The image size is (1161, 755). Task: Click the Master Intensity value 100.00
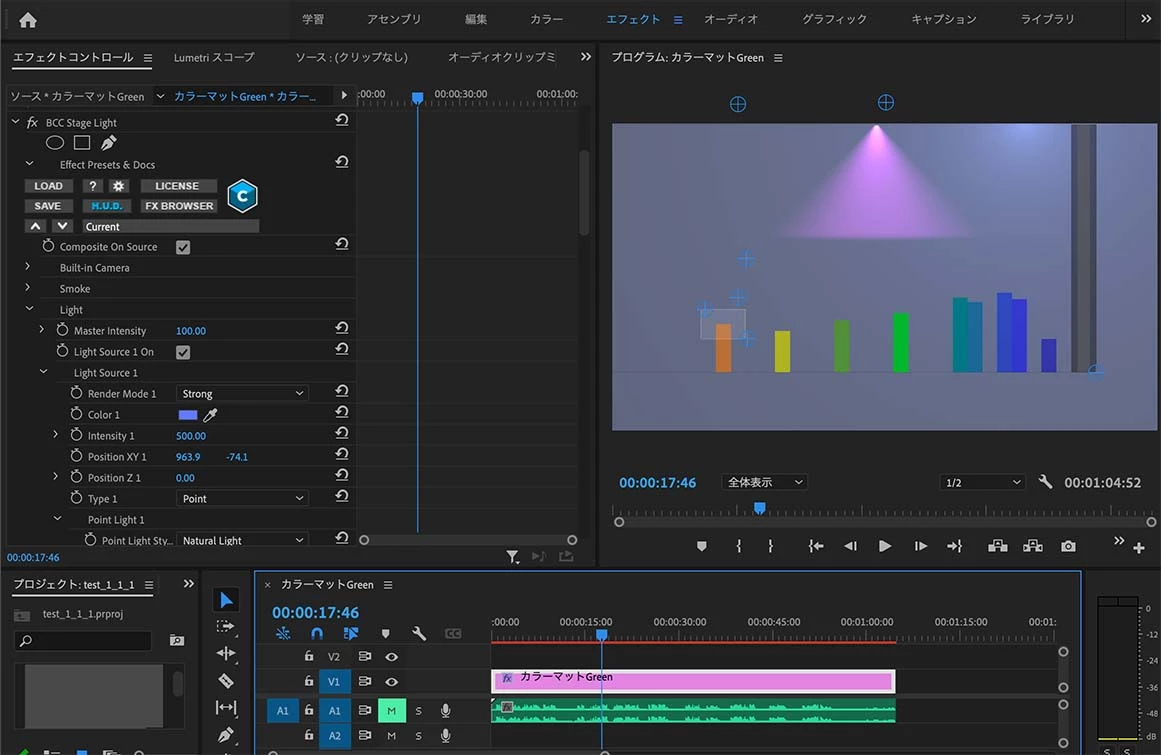pos(190,331)
